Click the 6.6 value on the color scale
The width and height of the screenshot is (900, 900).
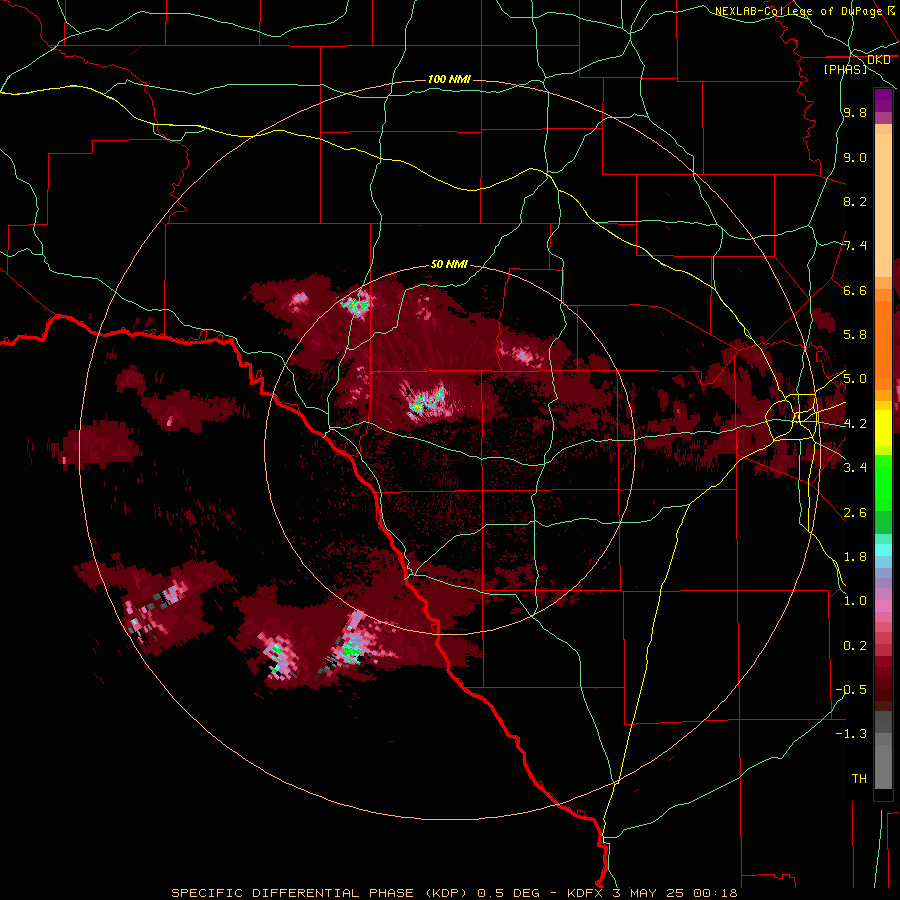(x=855, y=290)
